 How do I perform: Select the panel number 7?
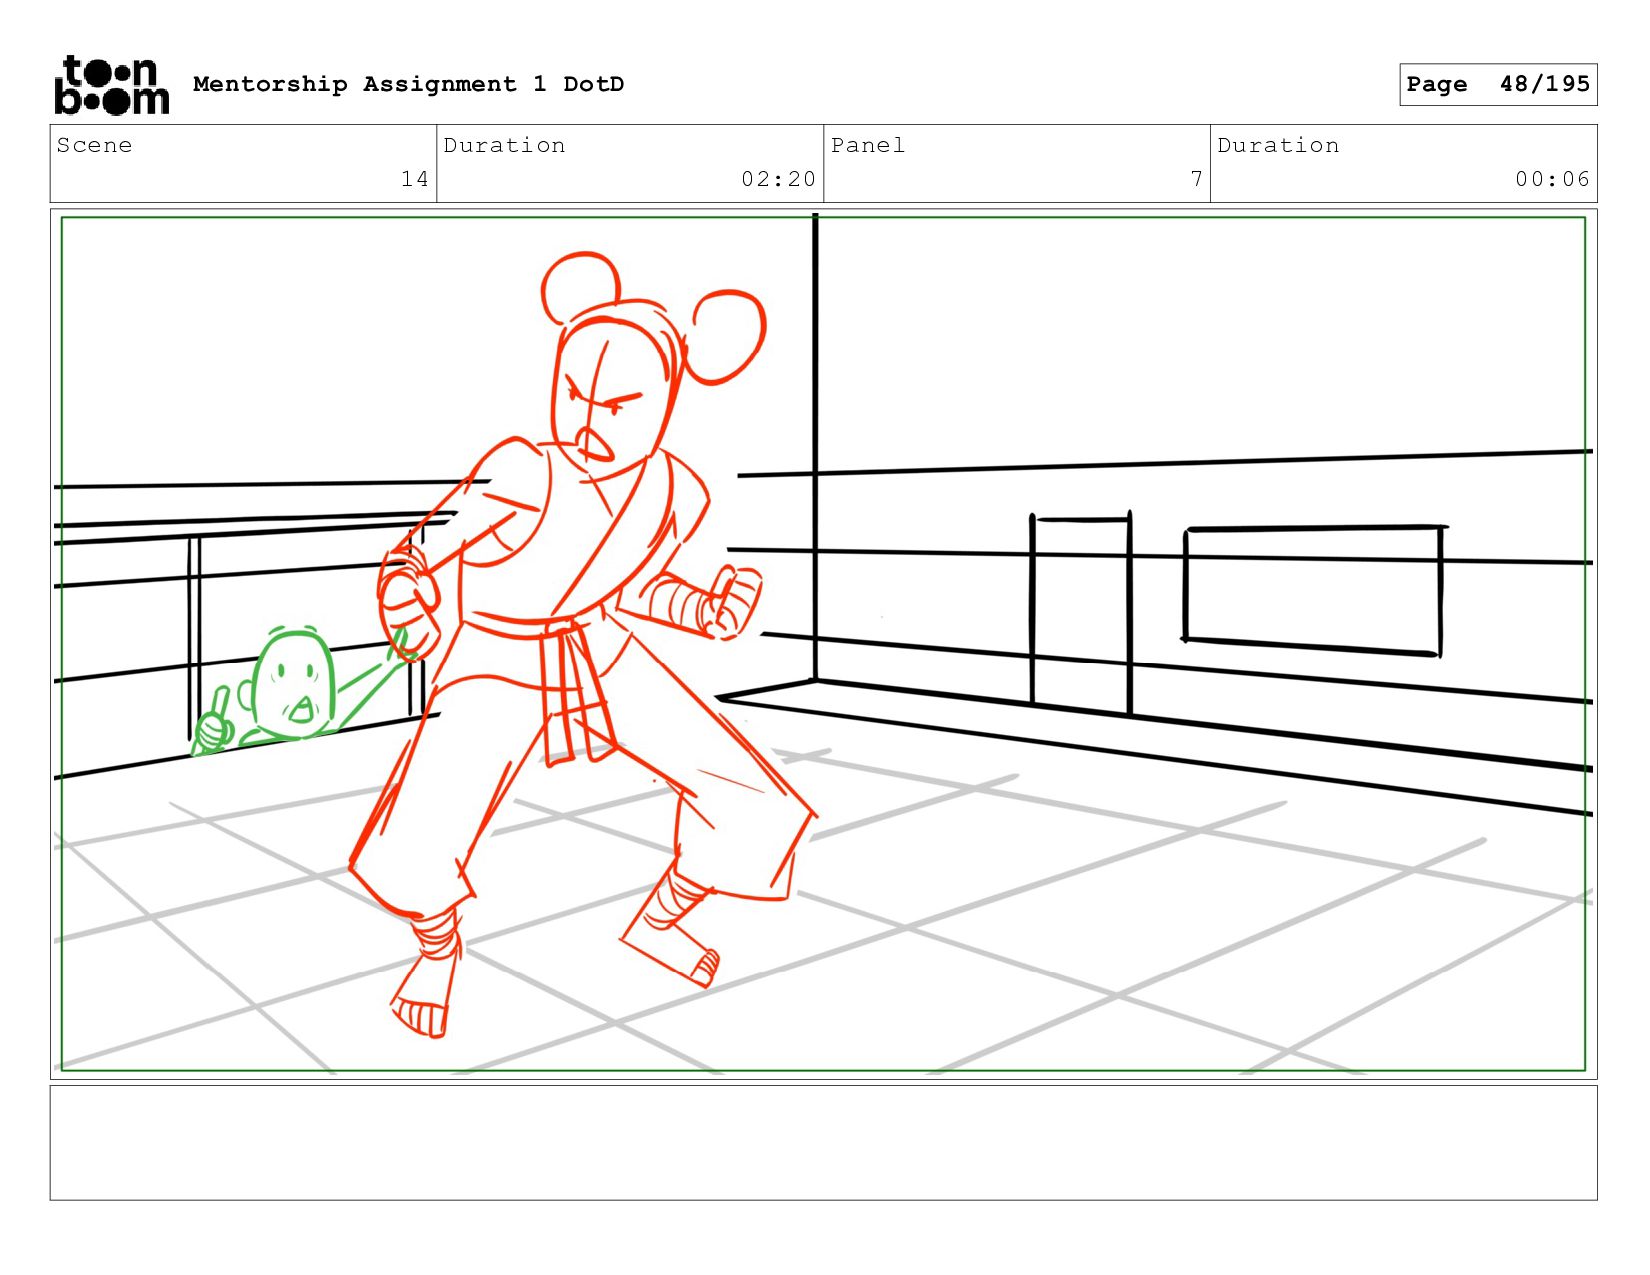1196,179
